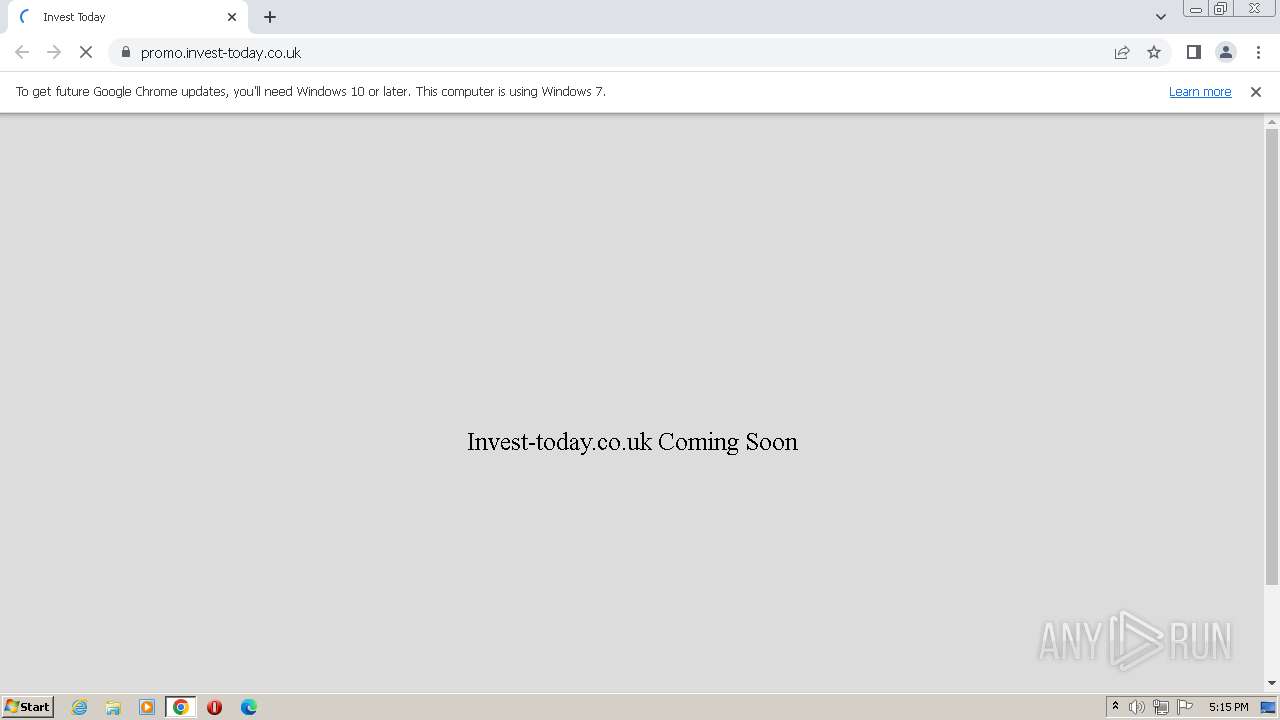Open the Opera browser from the taskbar
This screenshot has height=720, width=1280.
tap(214, 707)
